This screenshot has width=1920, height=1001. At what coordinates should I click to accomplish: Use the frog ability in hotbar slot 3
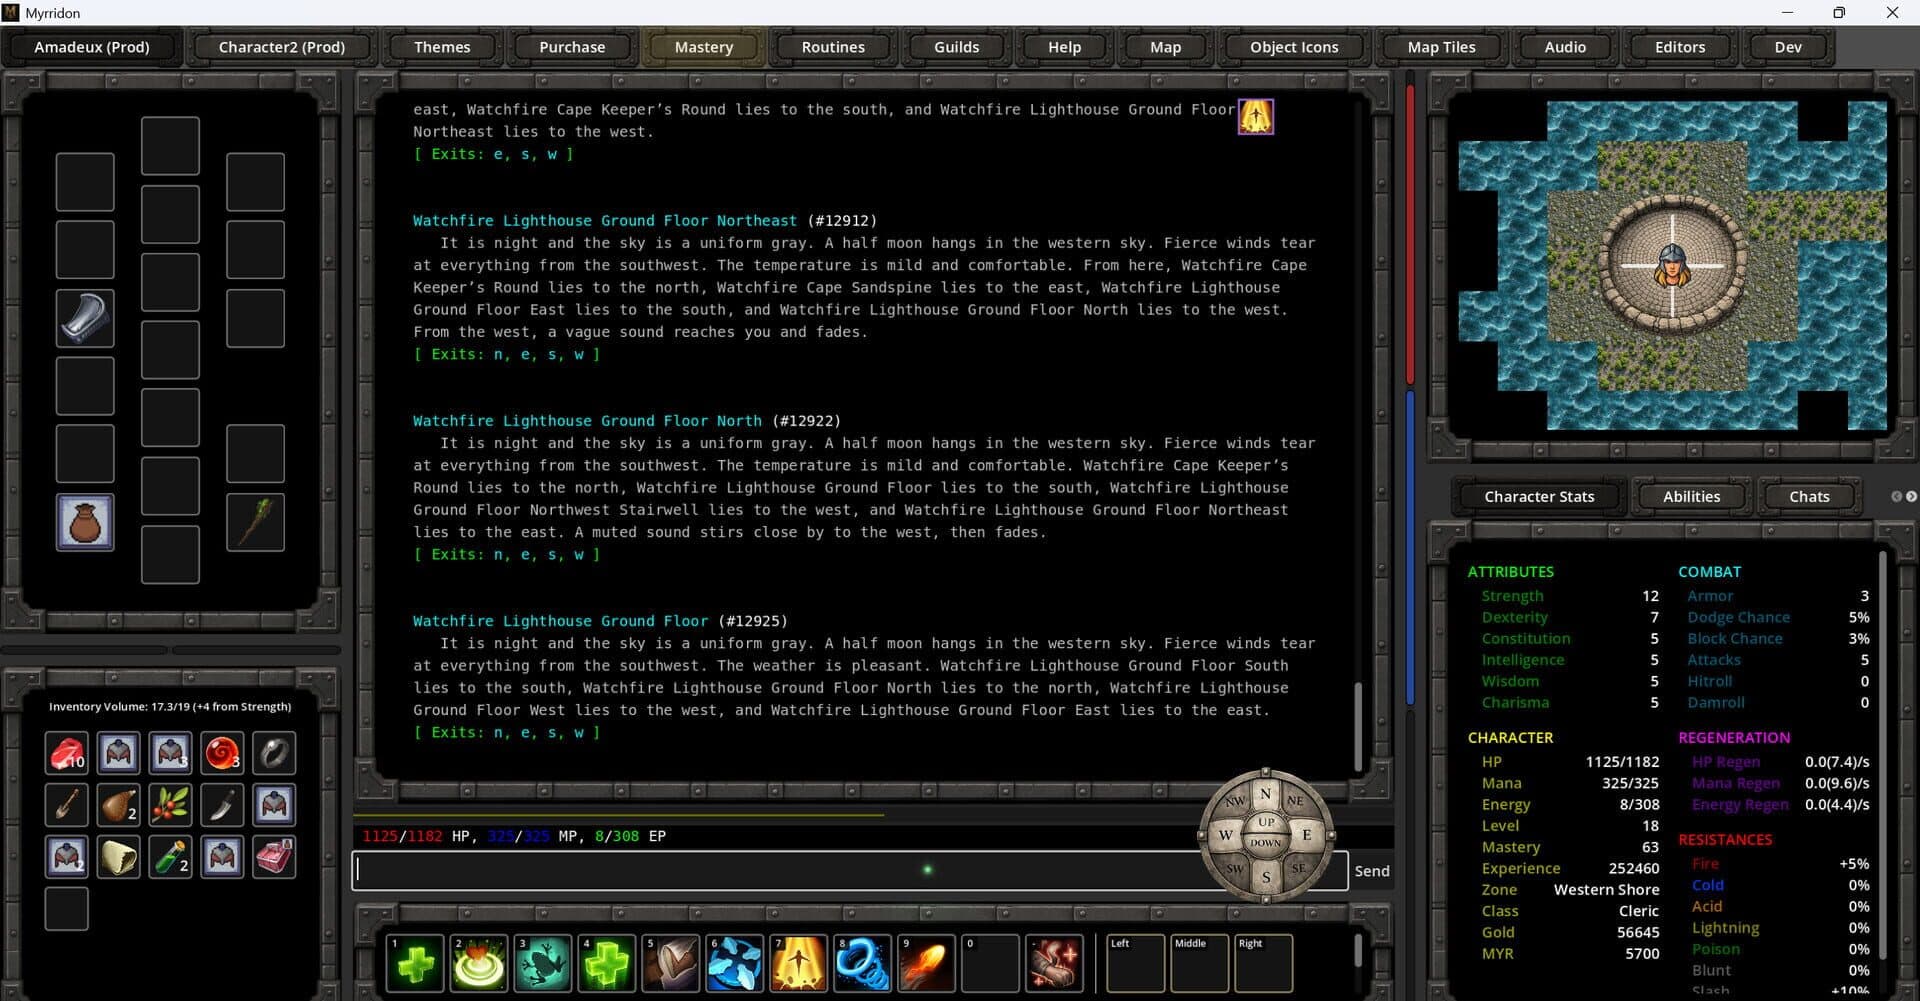pos(543,963)
